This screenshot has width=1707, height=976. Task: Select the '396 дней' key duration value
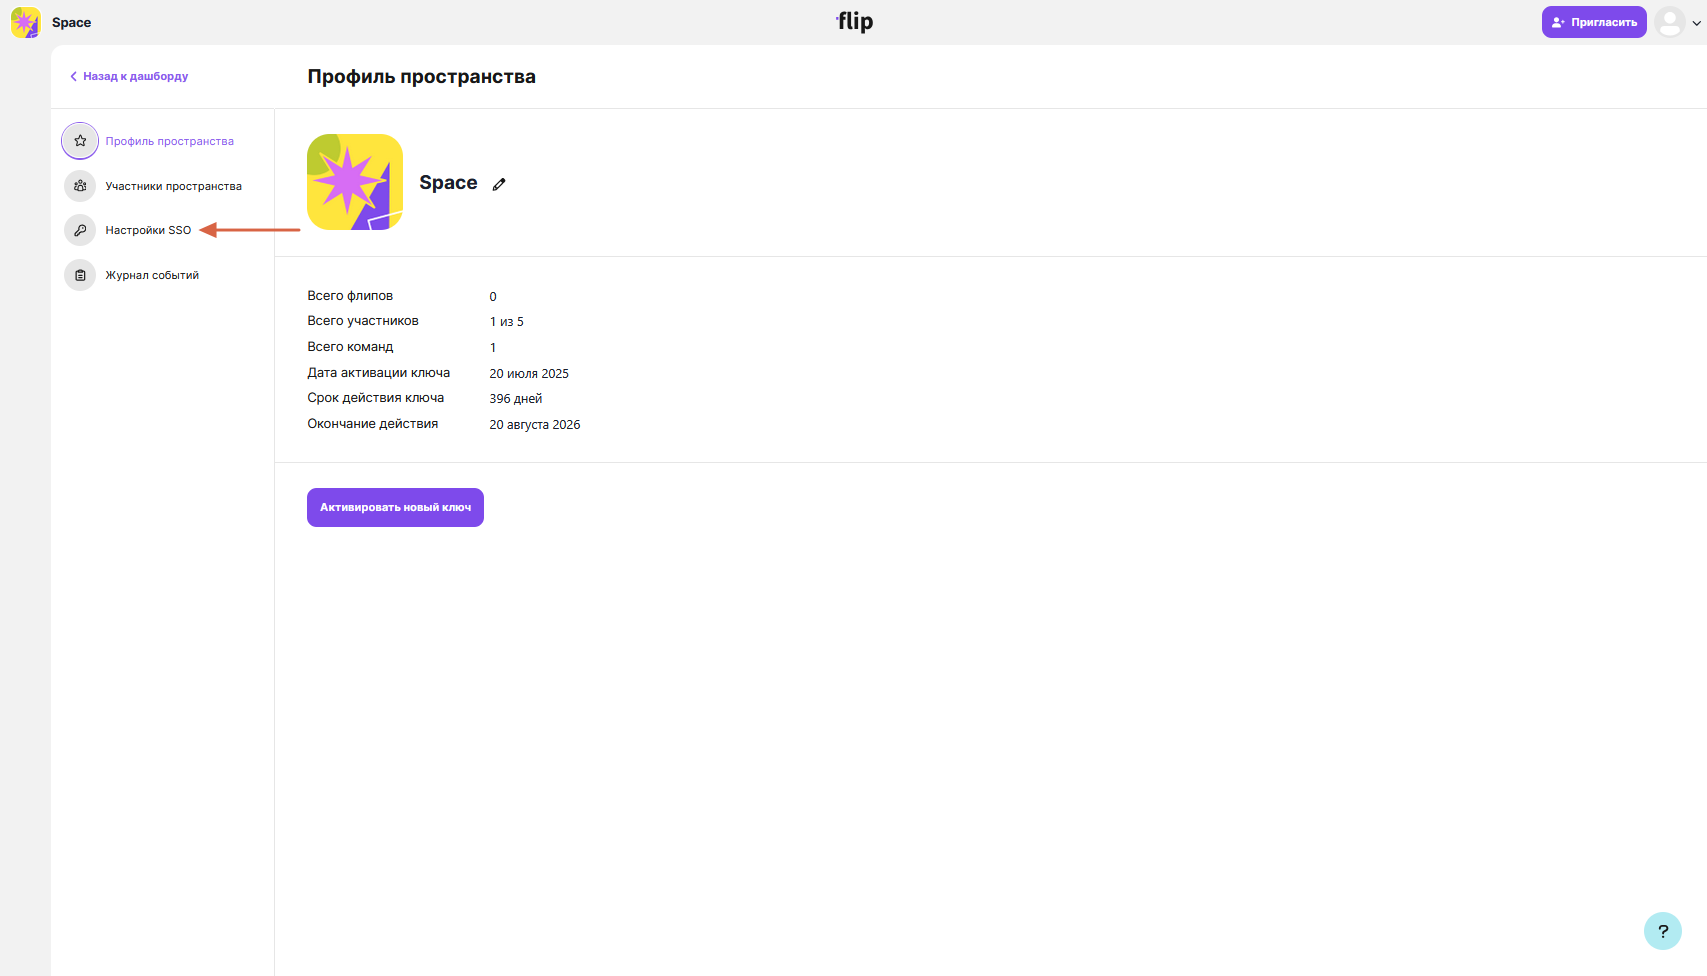tap(516, 399)
